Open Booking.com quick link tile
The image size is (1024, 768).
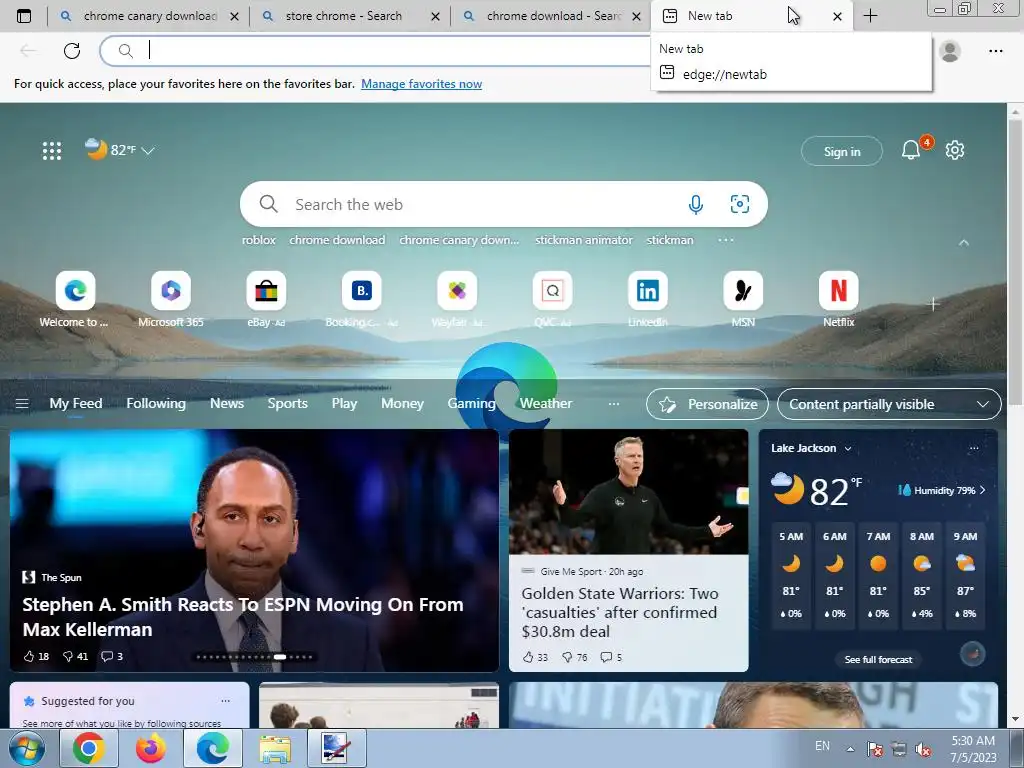[x=361, y=300]
